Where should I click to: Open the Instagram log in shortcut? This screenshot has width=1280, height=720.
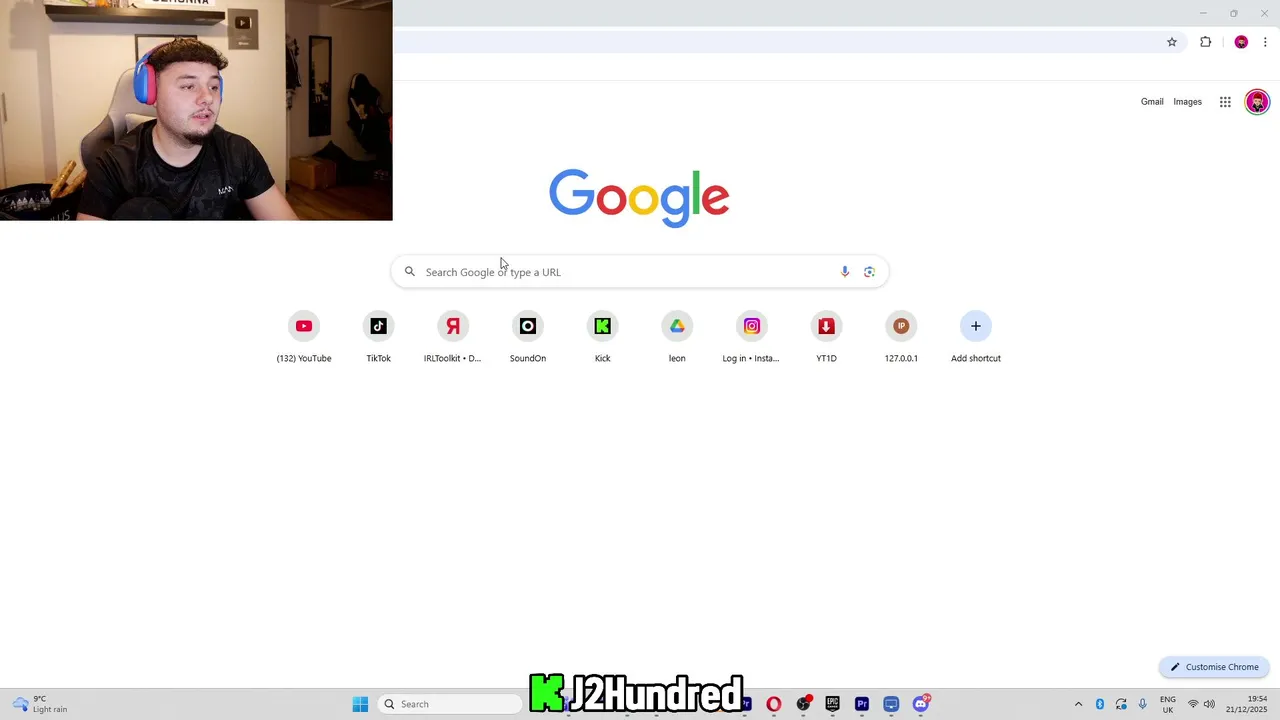click(x=752, y=337)
